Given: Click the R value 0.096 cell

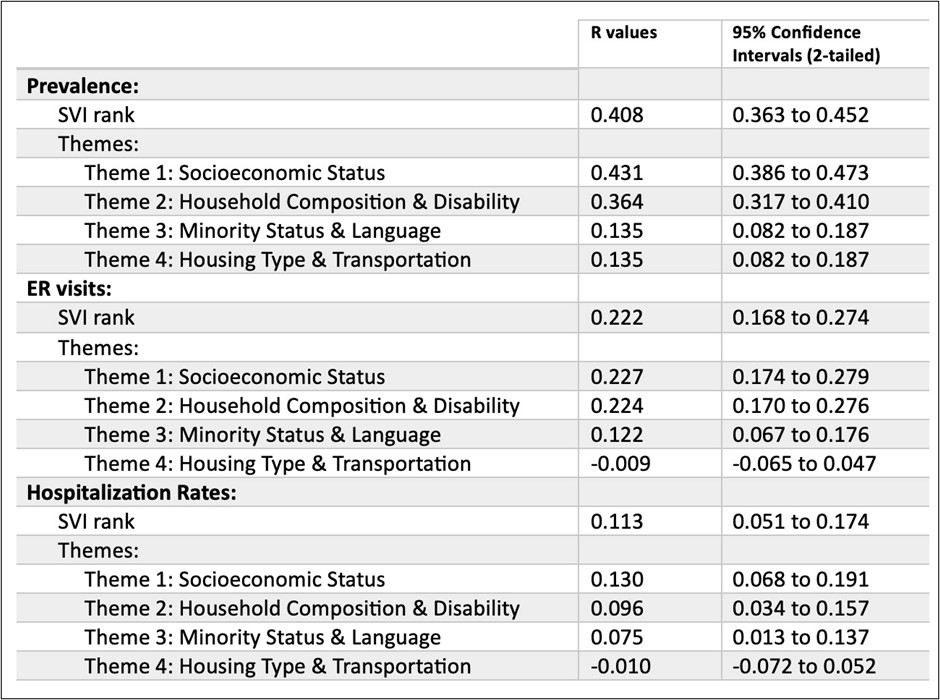Looking at the screenshot, I should click(617, 608).
